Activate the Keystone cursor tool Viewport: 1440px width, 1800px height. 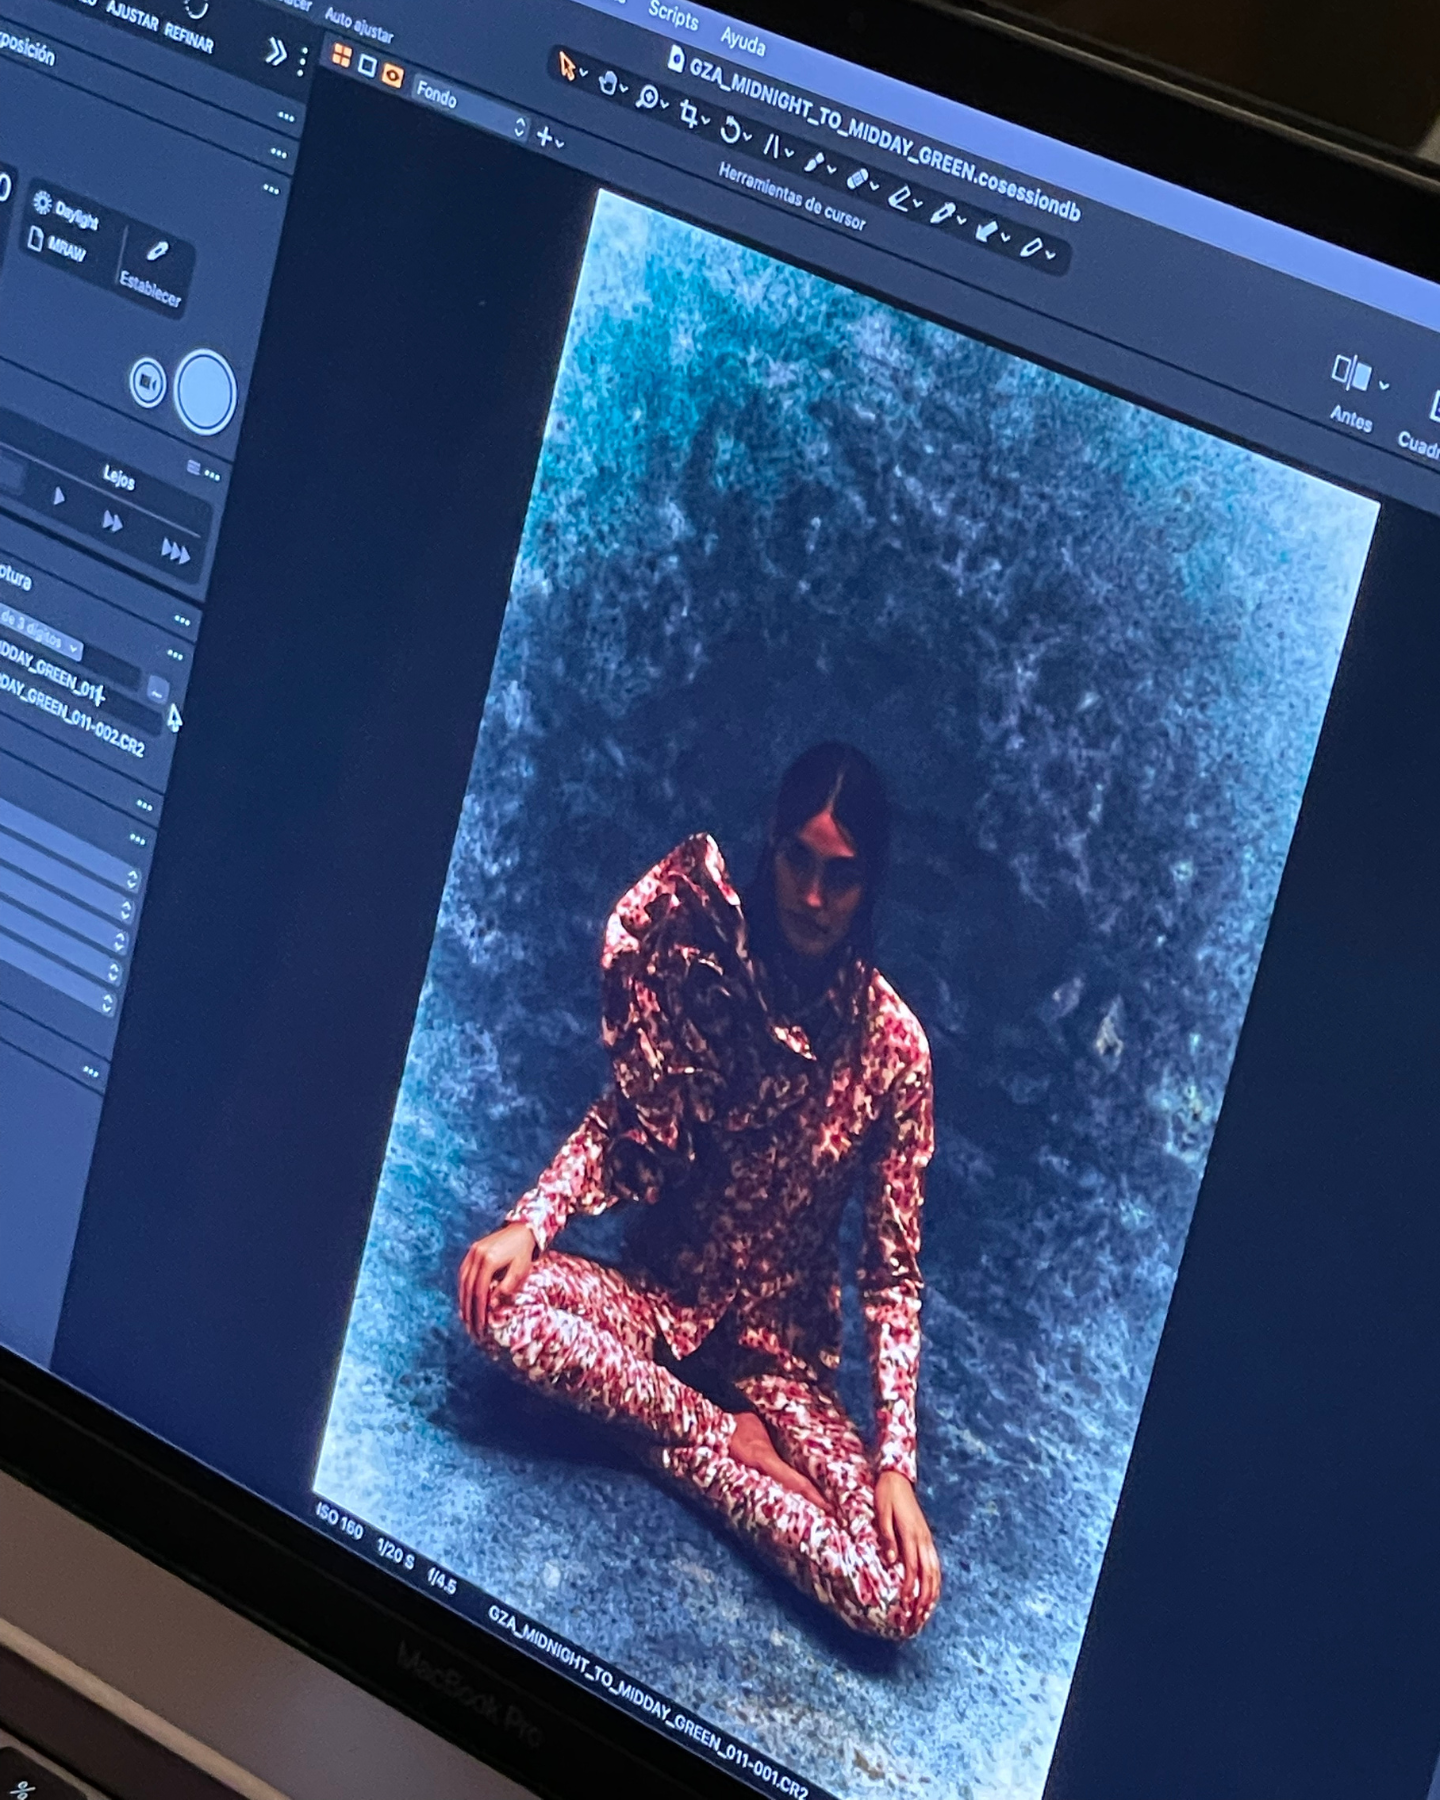772,147
